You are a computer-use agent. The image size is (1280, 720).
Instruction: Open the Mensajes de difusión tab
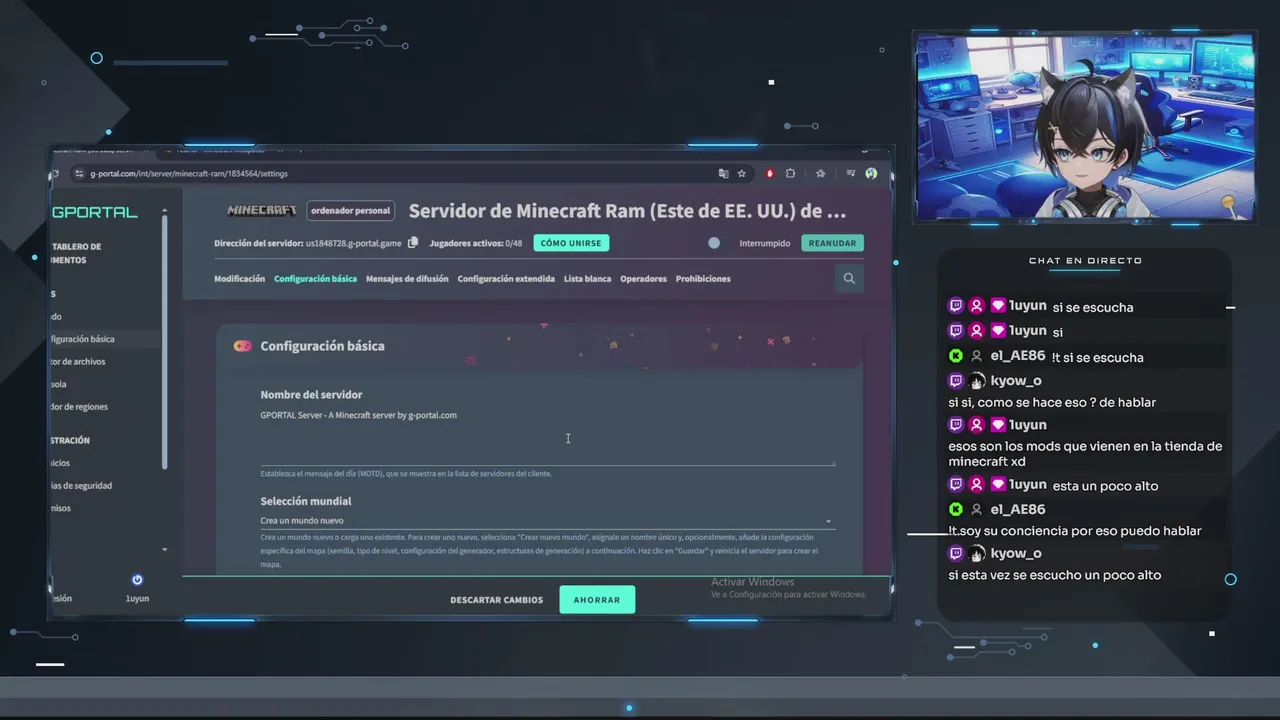[407, 279]
